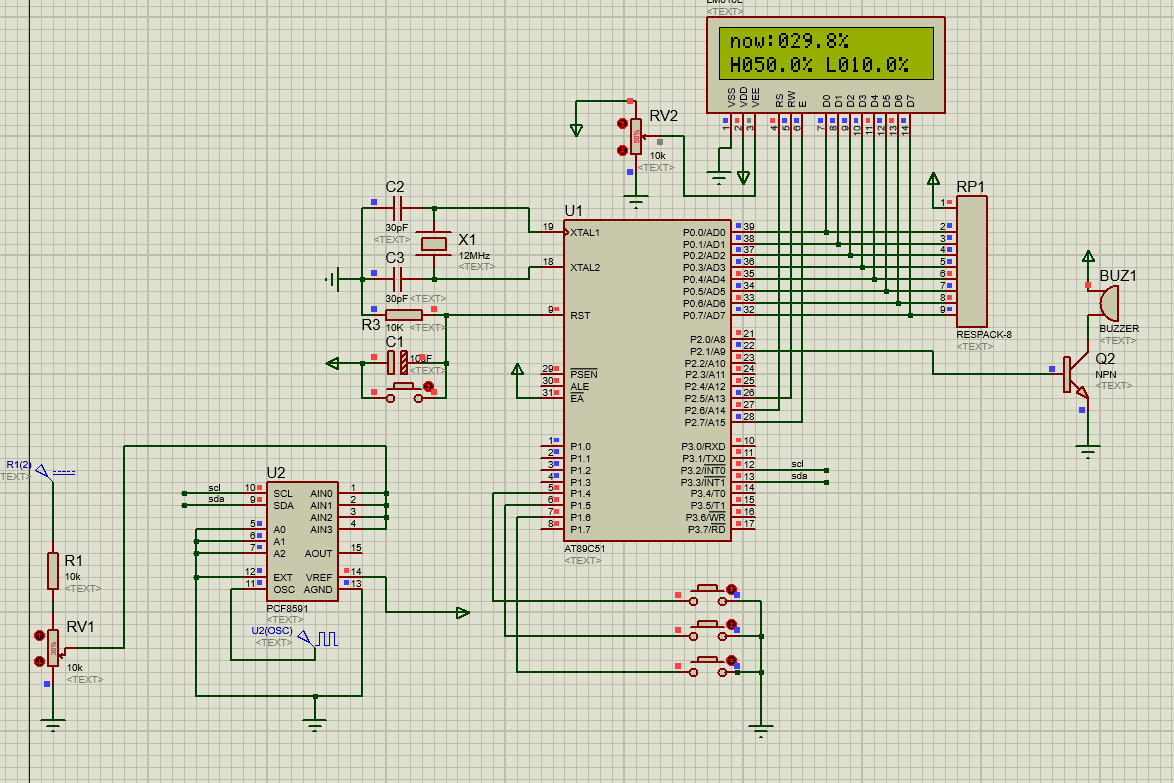Click the "BUZZER" part label
The height and width of the screenshot is (783, 1174).
[x=1119, y=329]
